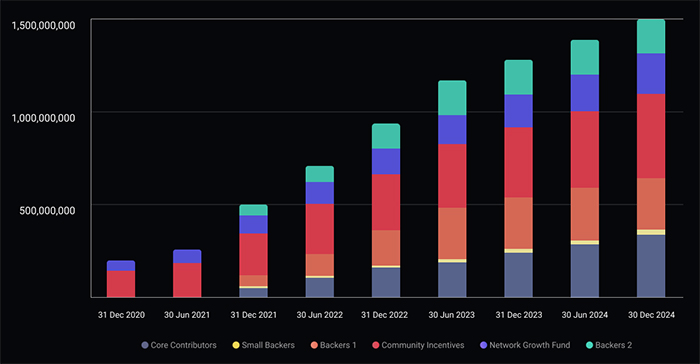Image resolution: width=700 pixels, height=364 pixels.
Task: Click the yellow Small Backers legend dot
Action: click(x=236, y=345)
